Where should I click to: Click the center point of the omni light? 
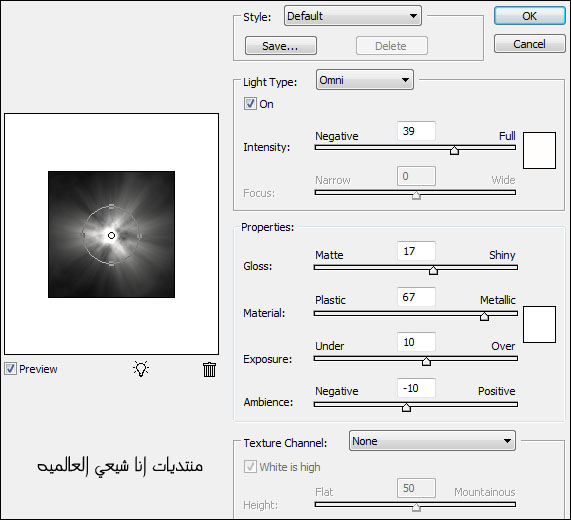[111, 236]
